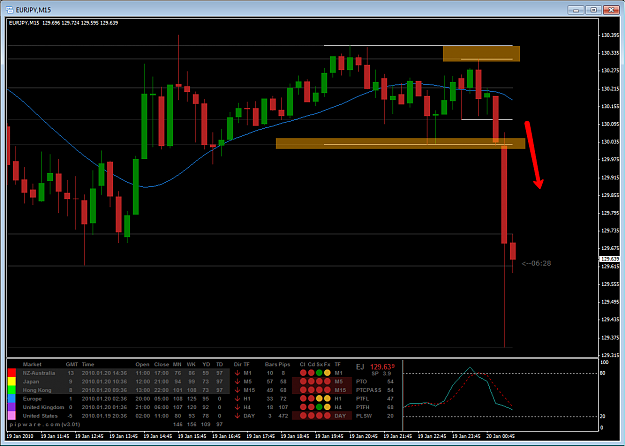Image resolution: width=625 pixels, height=446 pixels.
Task: Click the H1 down direction arrow
Action: point(238,399)
